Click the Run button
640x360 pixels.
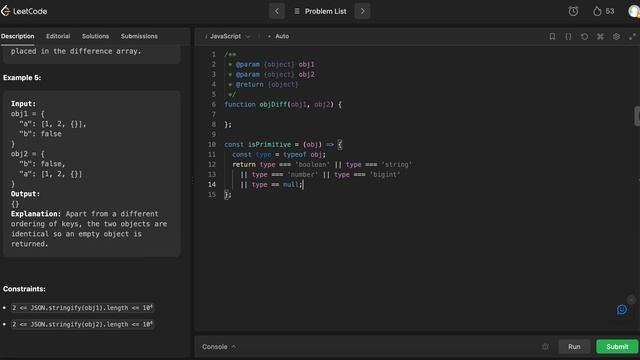point(574,347)
